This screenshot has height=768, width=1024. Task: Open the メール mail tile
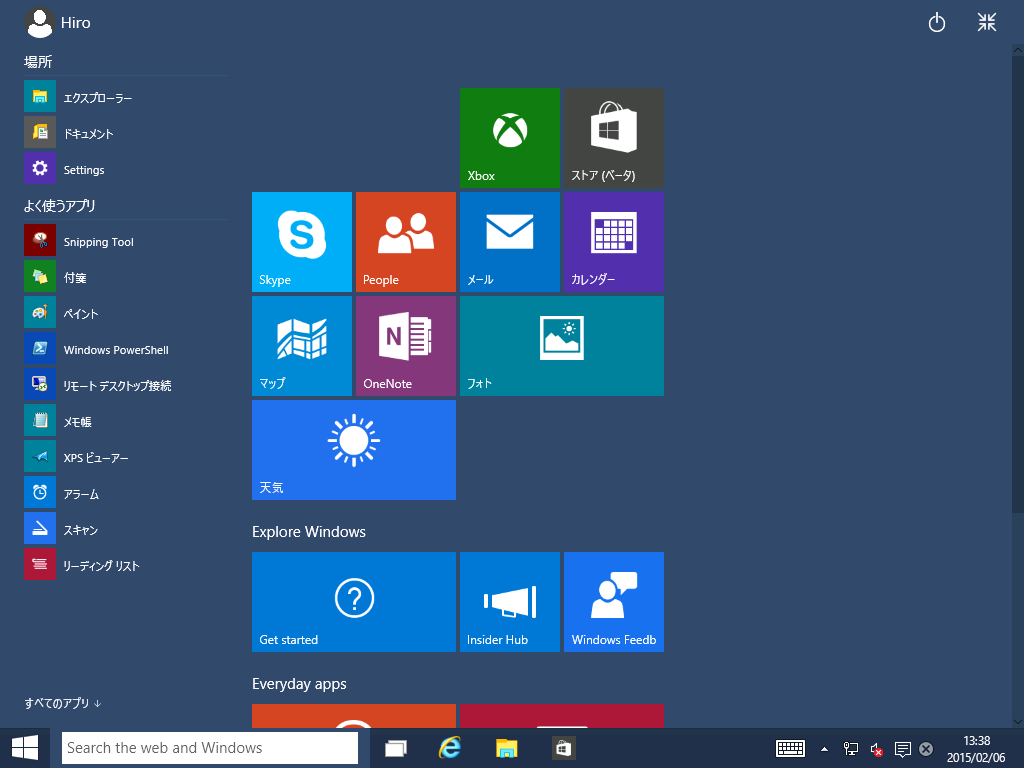click(509, 242)
